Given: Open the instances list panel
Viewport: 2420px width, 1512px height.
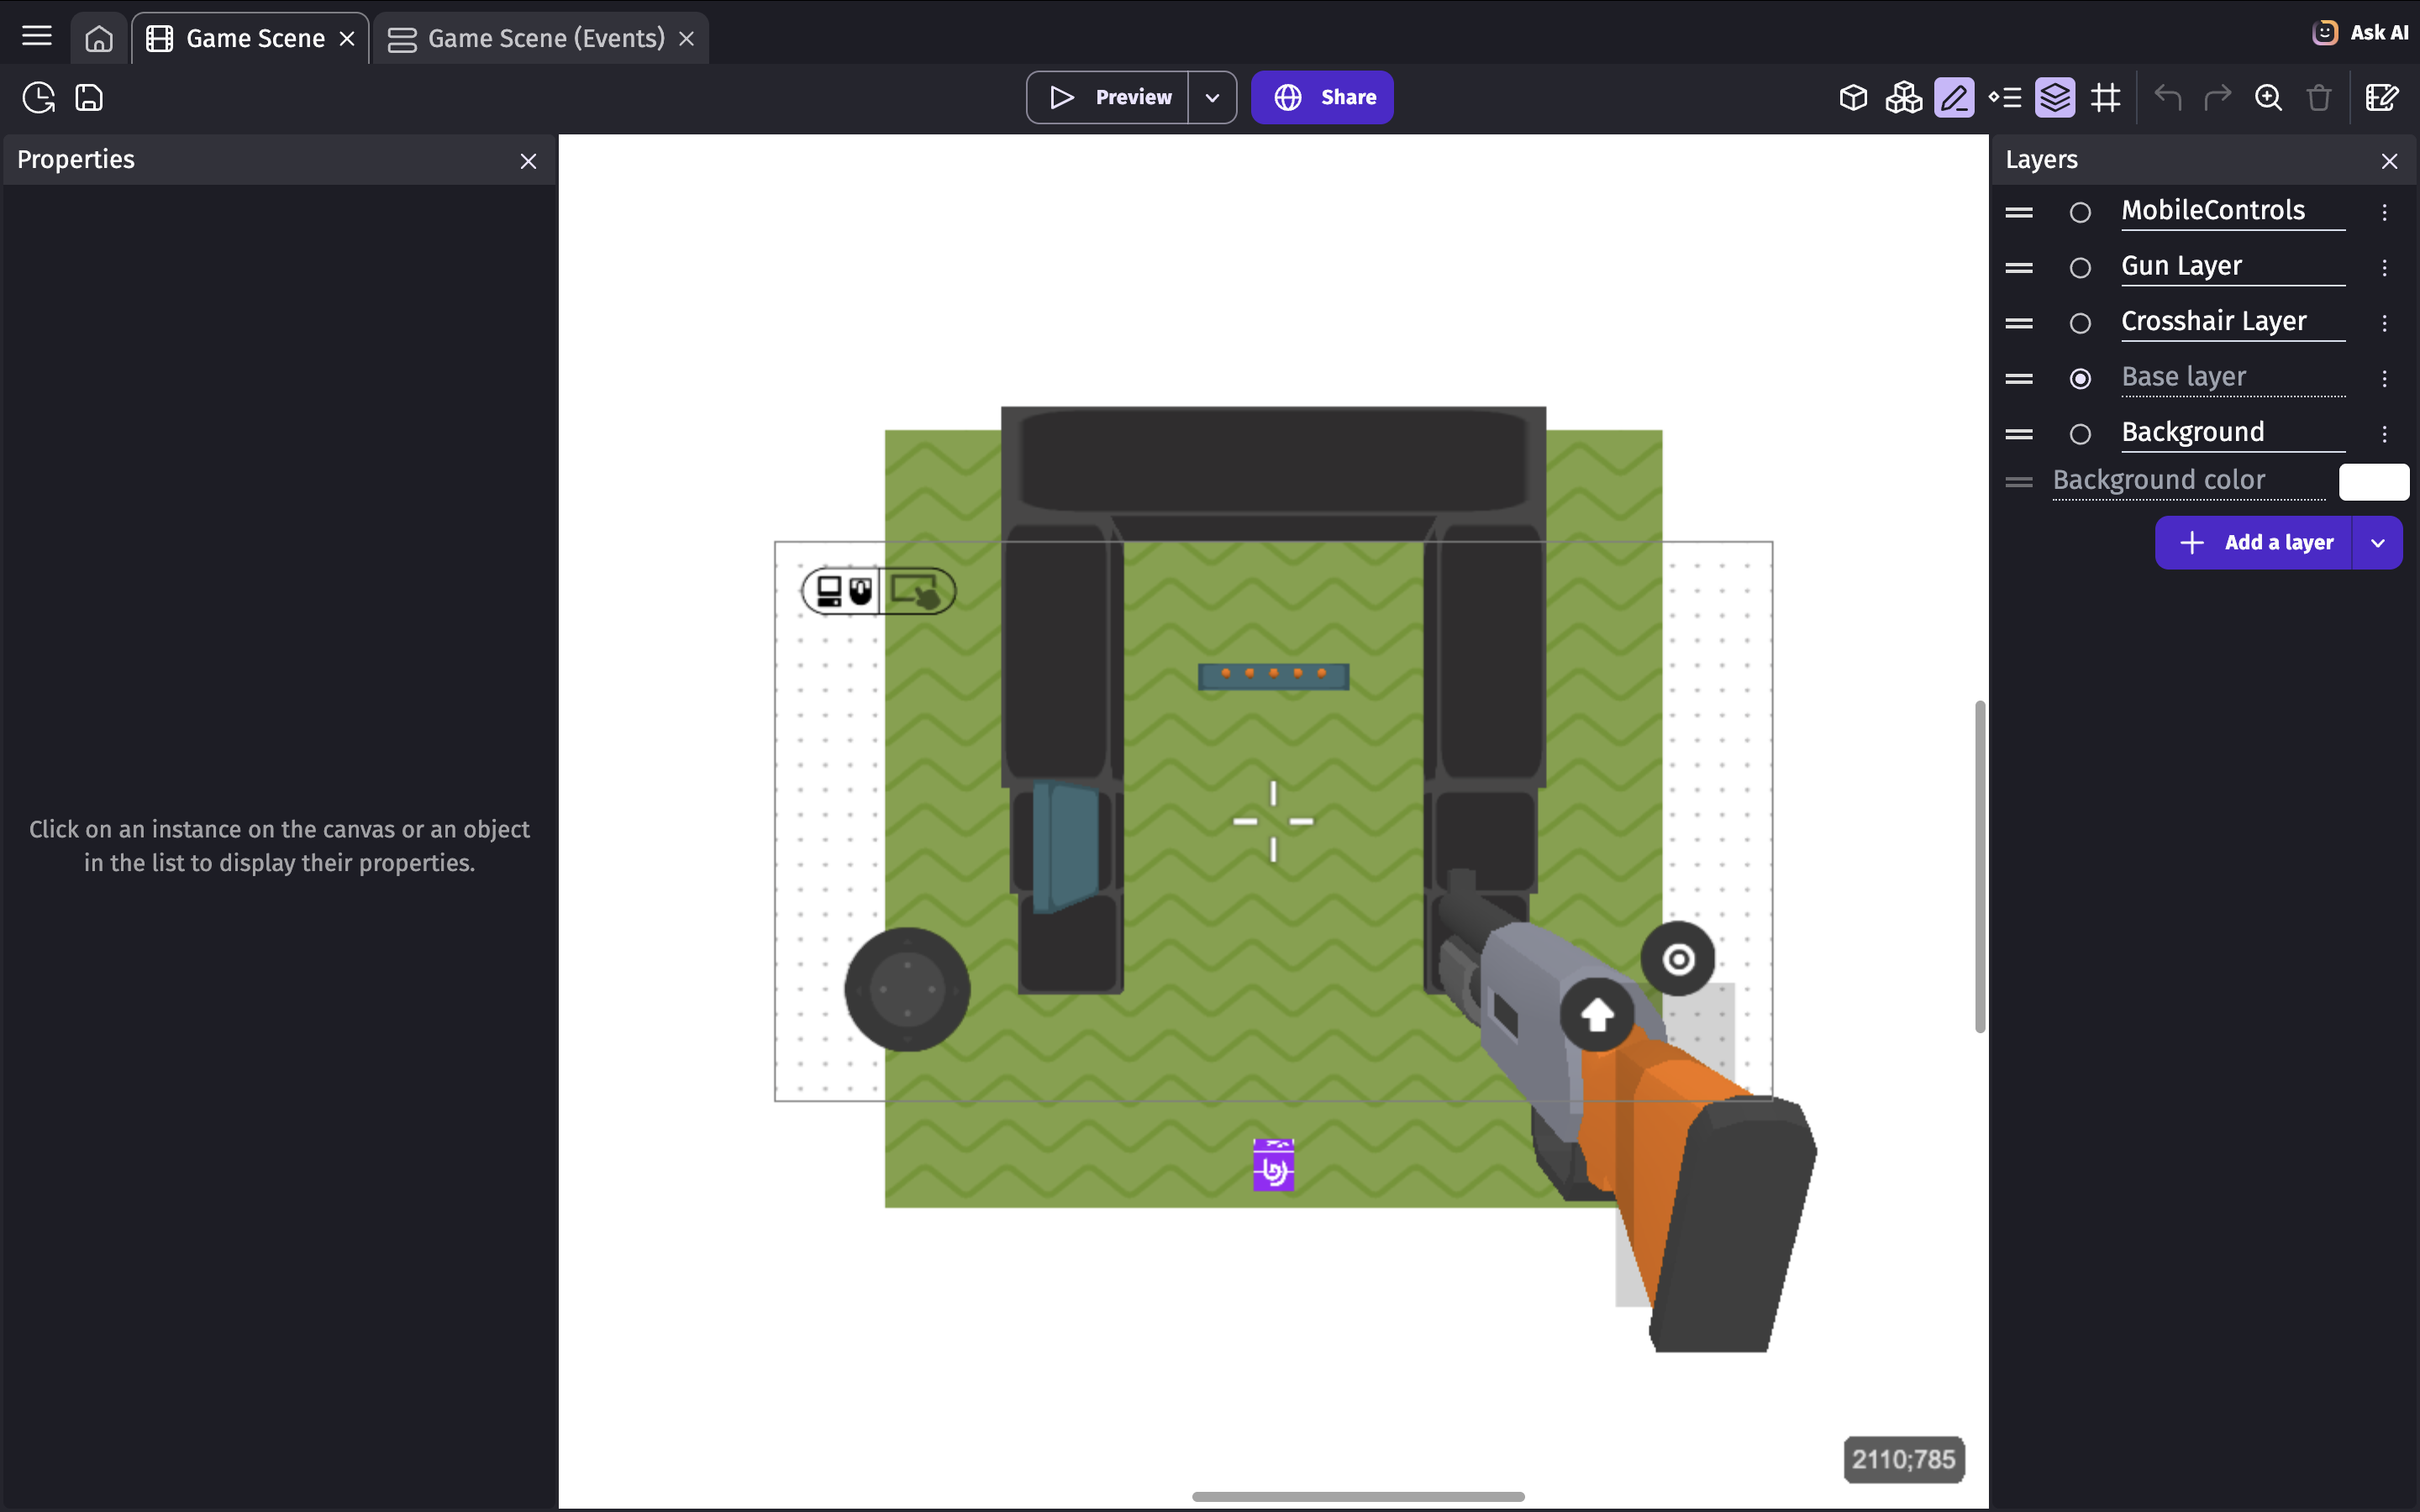Looking at the screenshot, I should 2004,97.
